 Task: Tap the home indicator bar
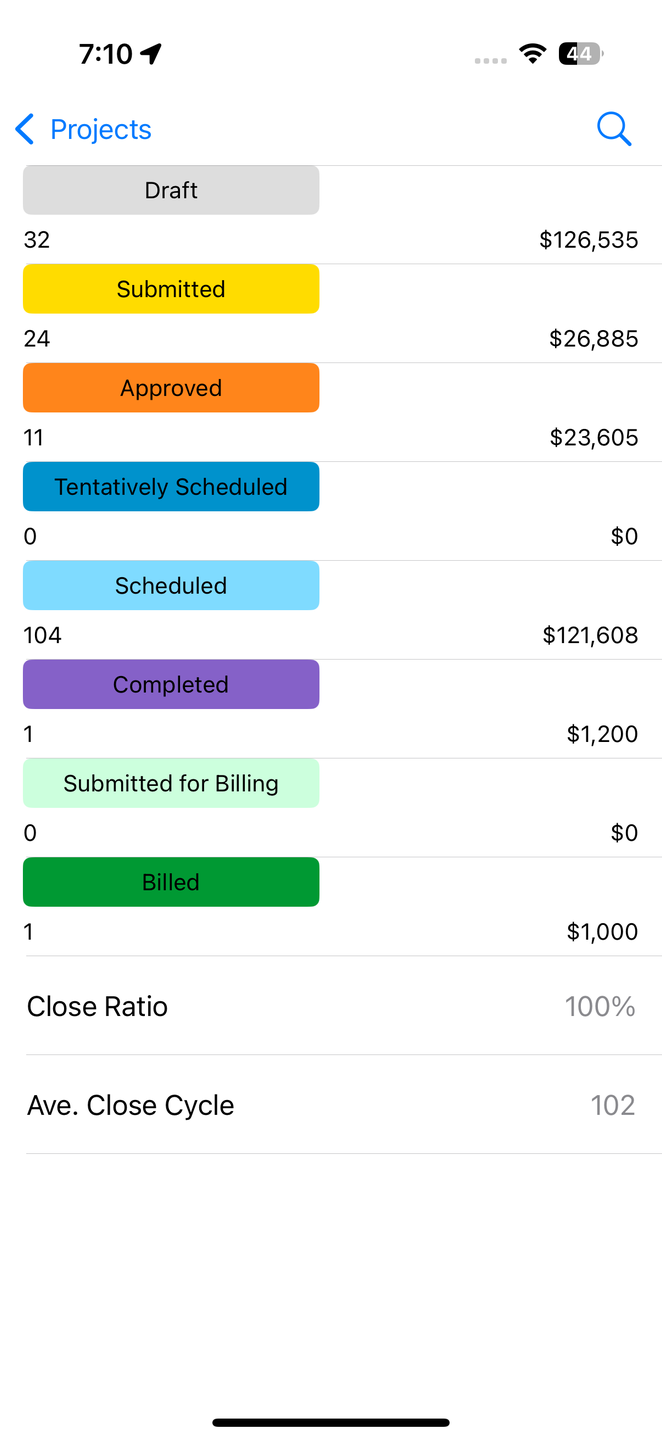(x=331, y=1422)
